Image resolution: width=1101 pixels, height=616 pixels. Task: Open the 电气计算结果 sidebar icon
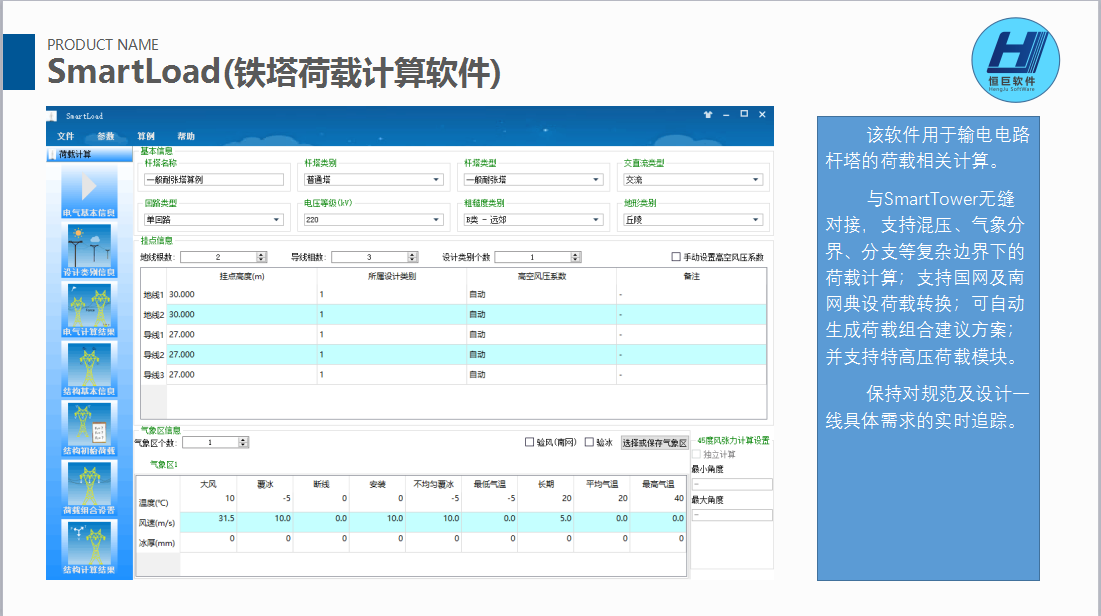(x=89, y=310)
